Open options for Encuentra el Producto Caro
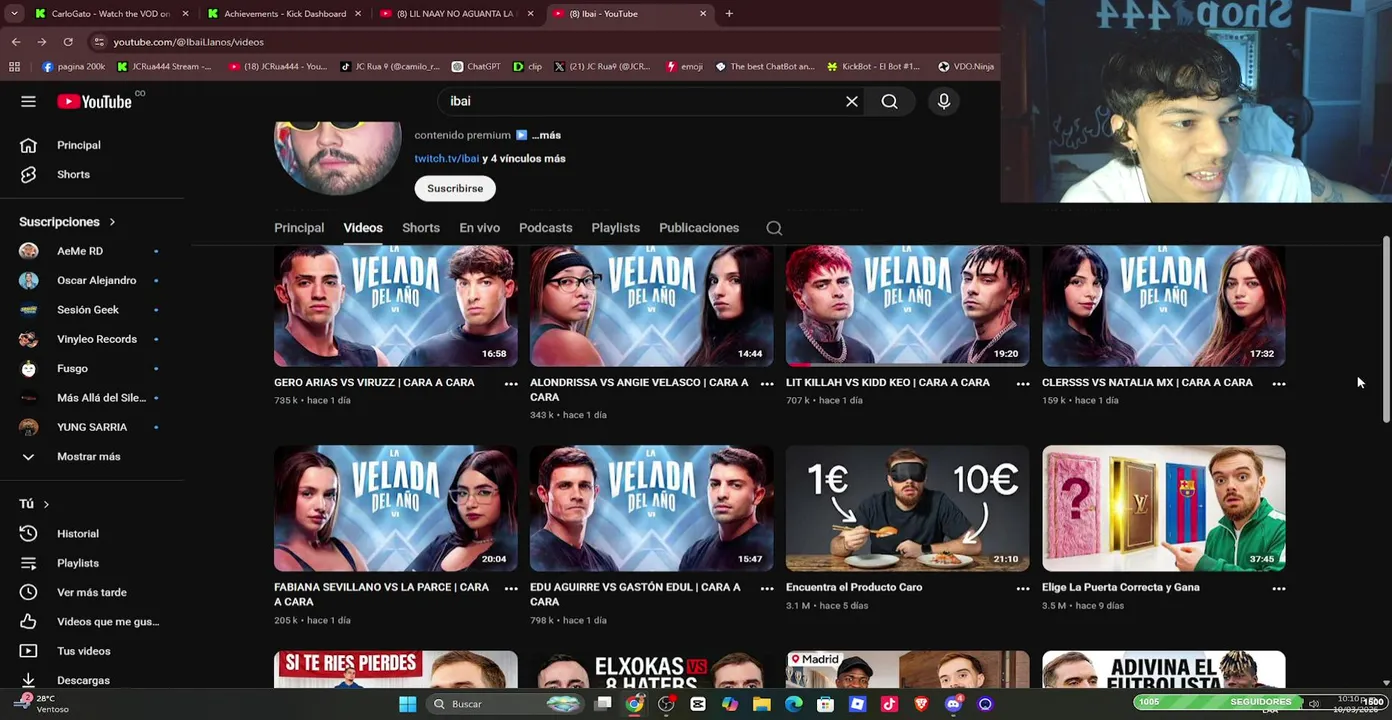 1023,588
